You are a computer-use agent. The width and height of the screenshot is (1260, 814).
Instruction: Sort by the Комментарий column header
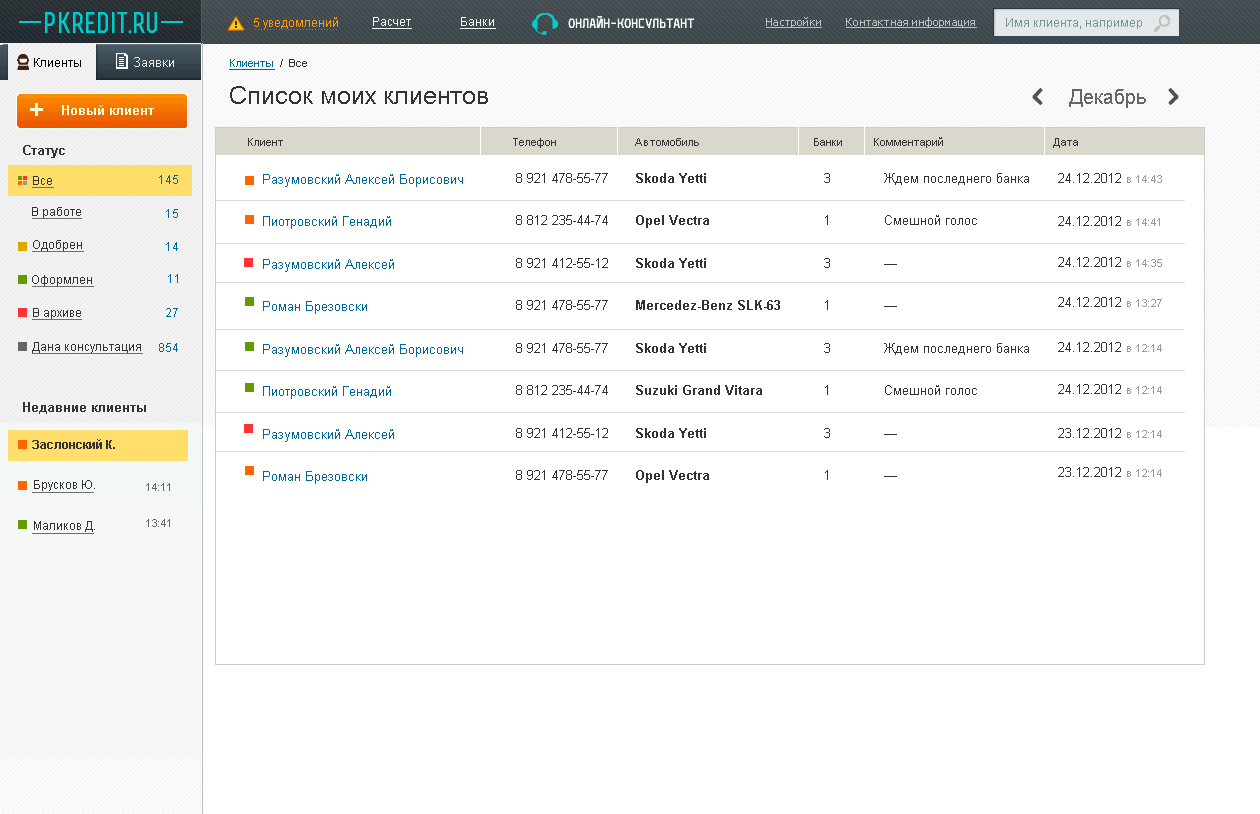pos(908,142)
